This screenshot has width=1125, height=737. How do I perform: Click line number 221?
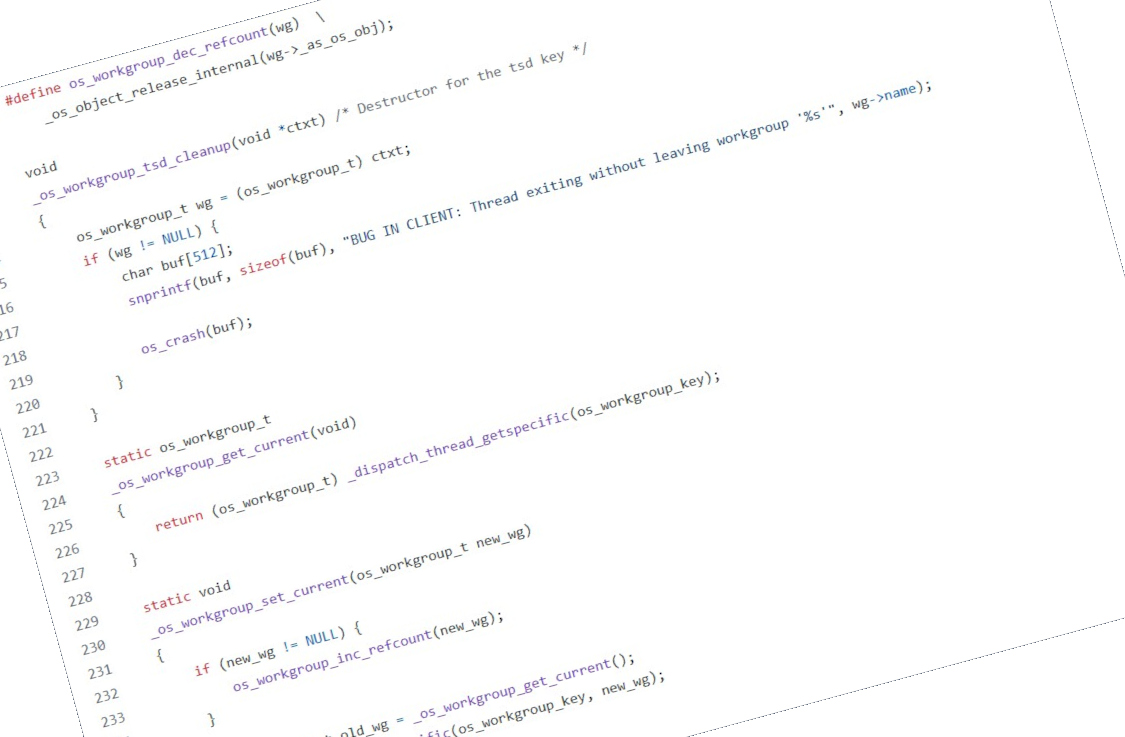pyautogui.click(x=34, y=430)
